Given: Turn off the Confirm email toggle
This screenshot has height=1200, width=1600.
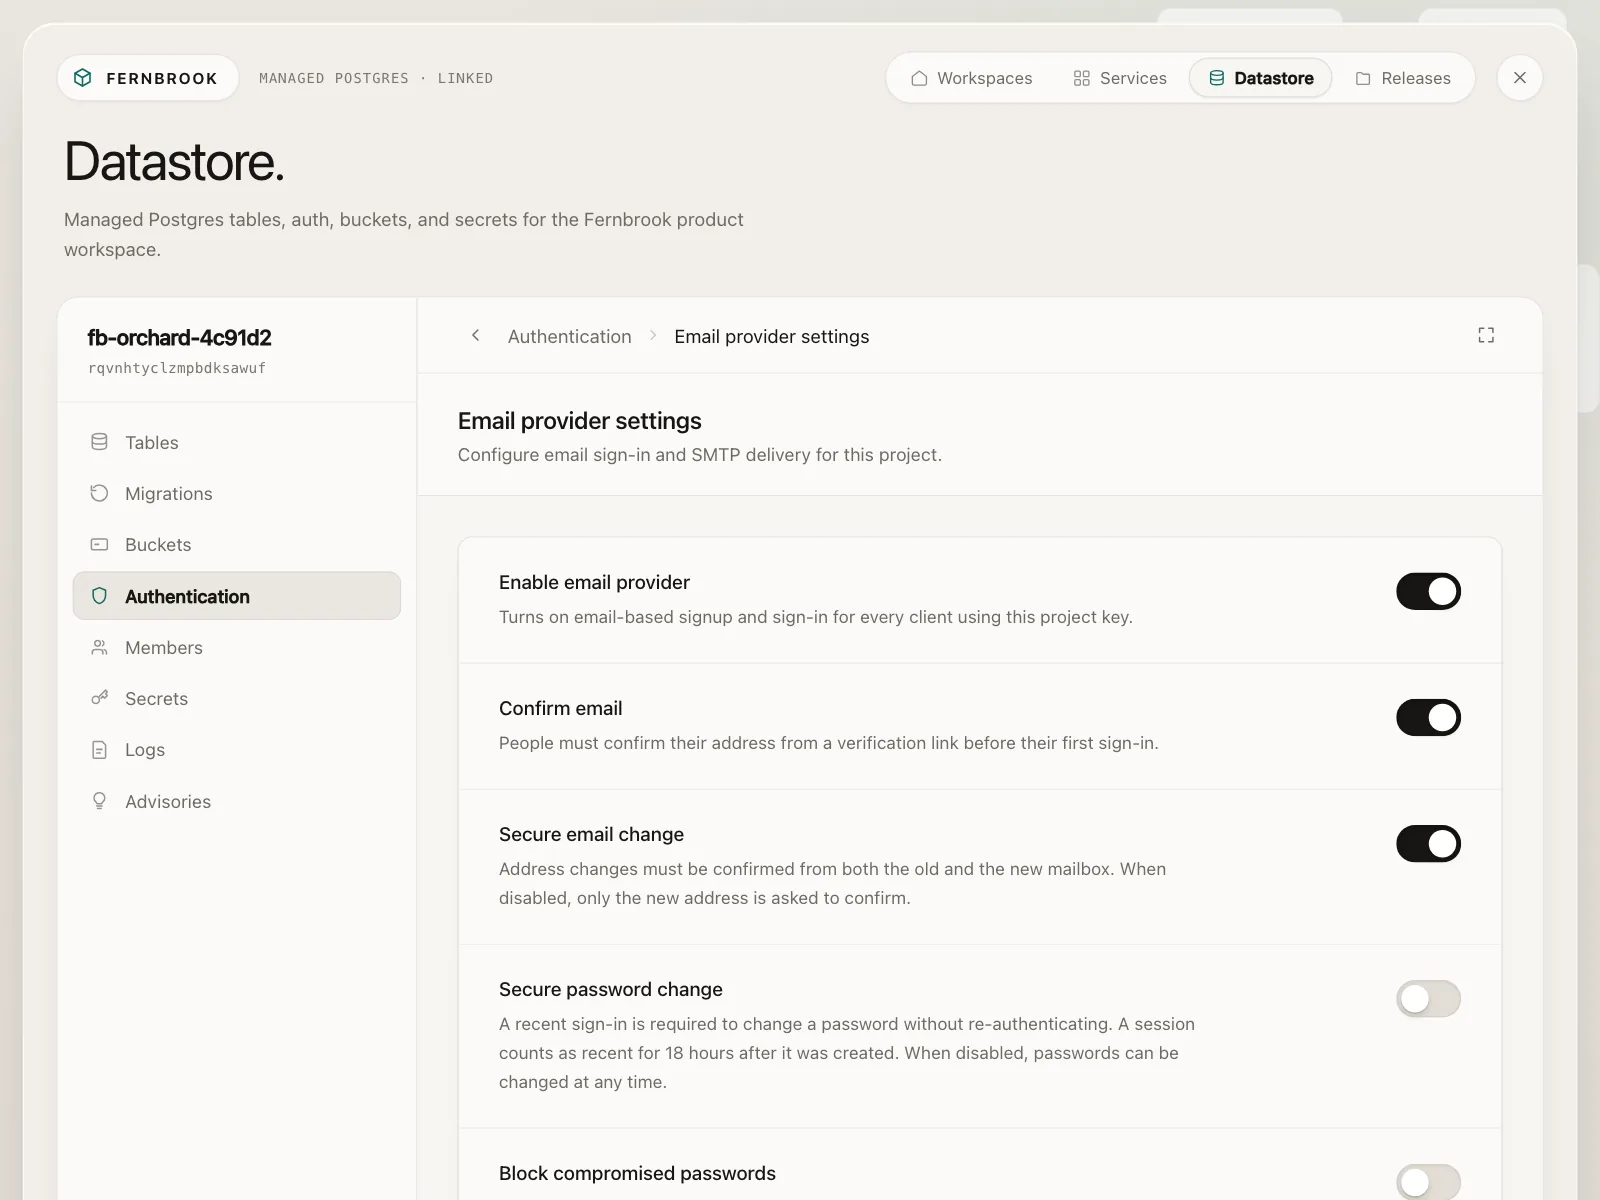Looking at the screenshot, I should click(1428, 717).
